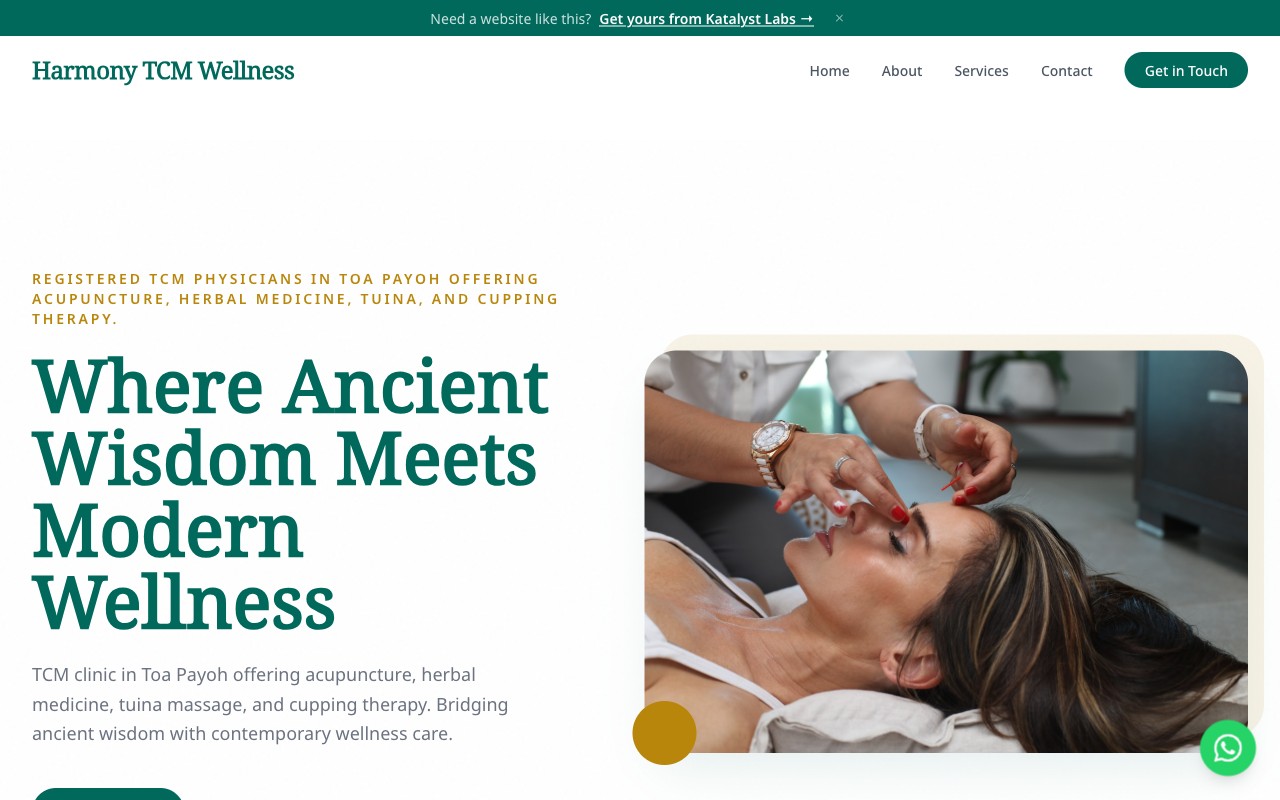Navigate to the Contact page
Image resolution: width=1280 pixels, height=800 pixels.
[x=1066, y=71]
